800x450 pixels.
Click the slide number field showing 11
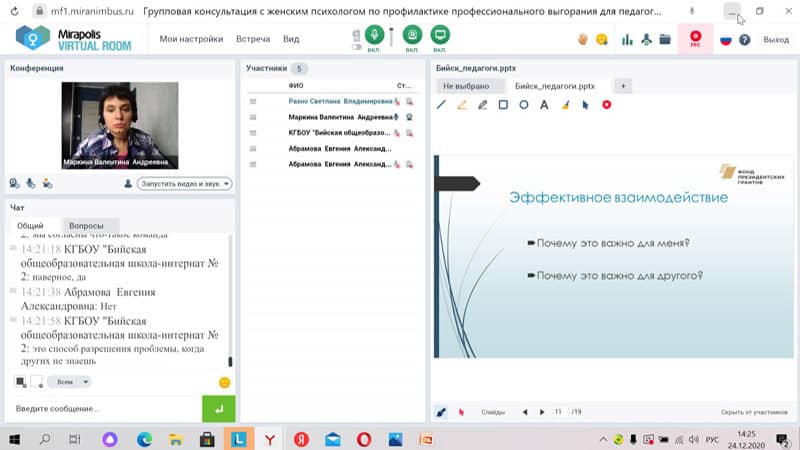click(559, 412)
